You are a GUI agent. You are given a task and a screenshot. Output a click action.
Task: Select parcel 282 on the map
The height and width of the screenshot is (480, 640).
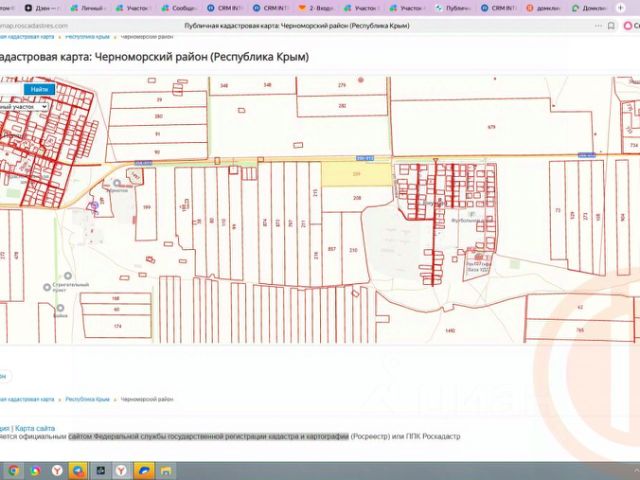[x=342, y=106]
